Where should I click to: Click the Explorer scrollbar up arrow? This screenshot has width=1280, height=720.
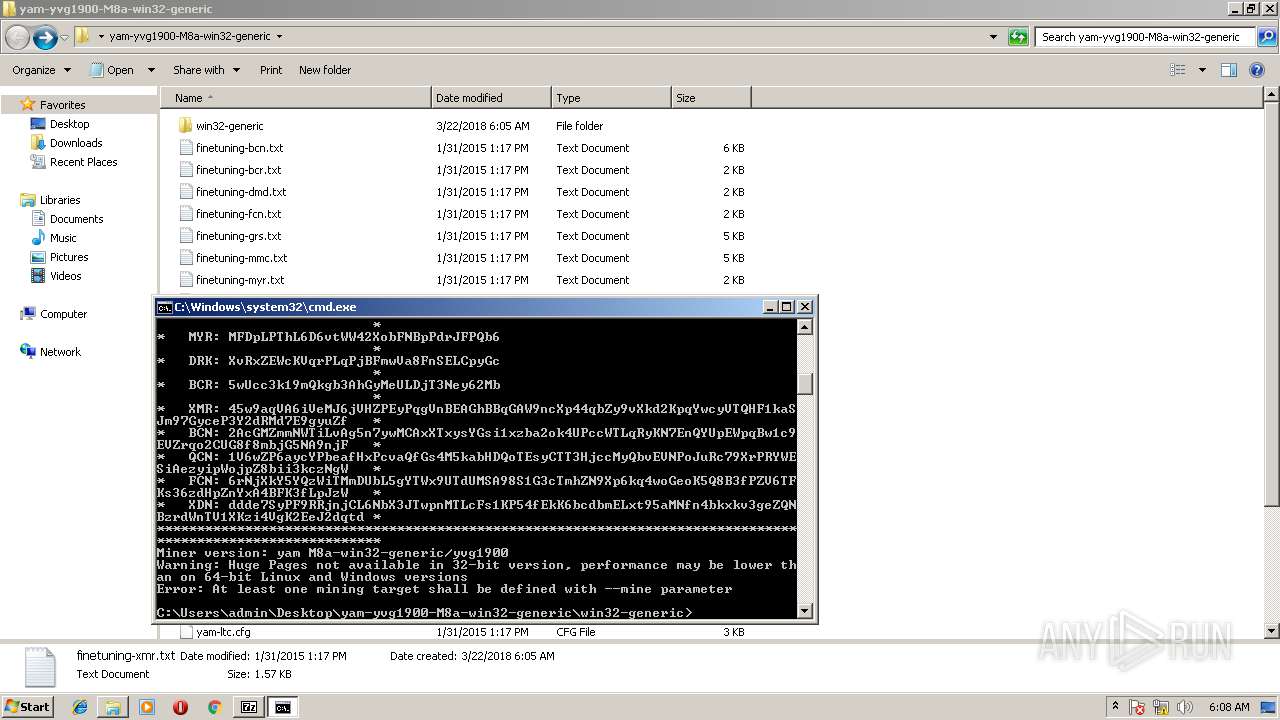pos(1272,95)
